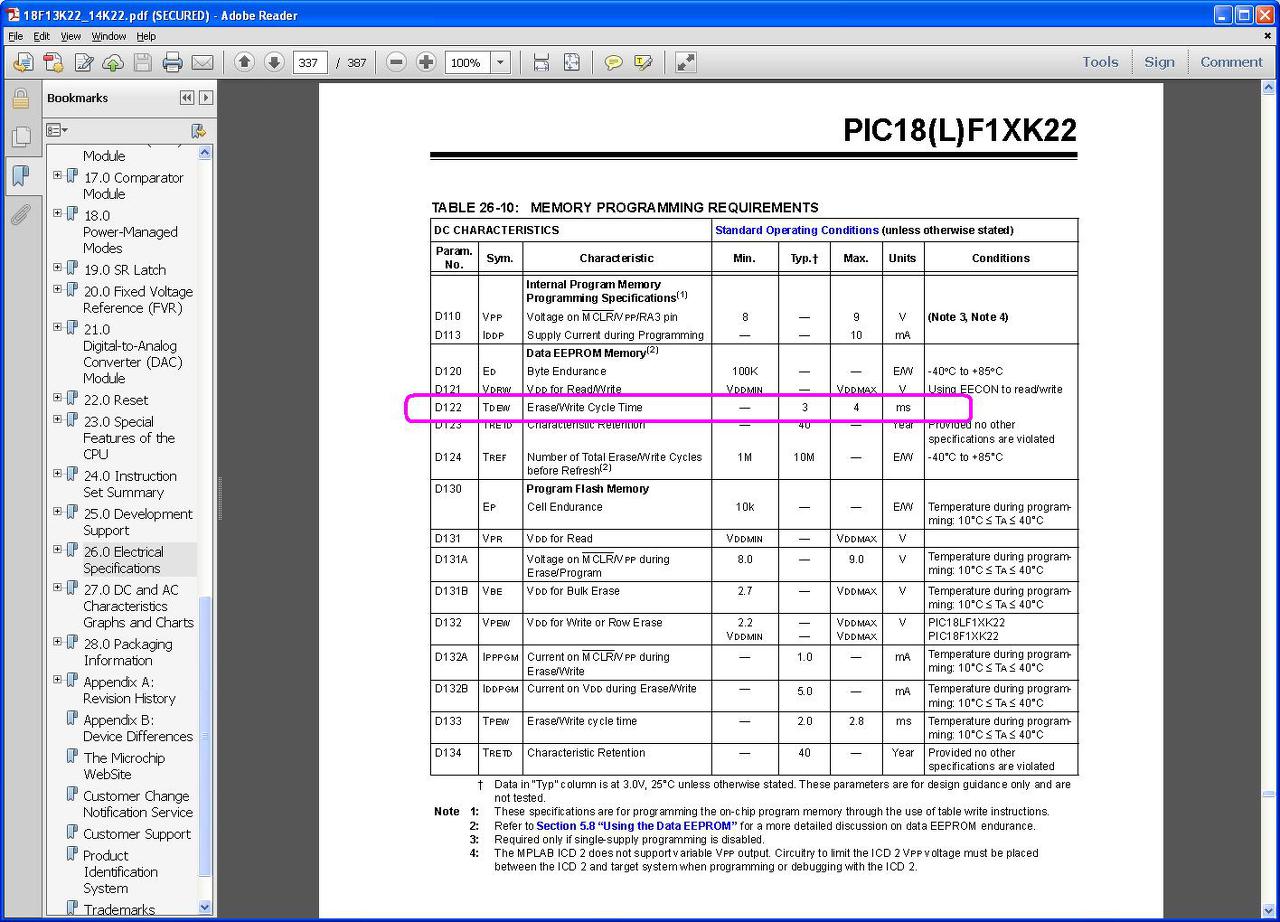Open the Tools pane

point(1100,62)
